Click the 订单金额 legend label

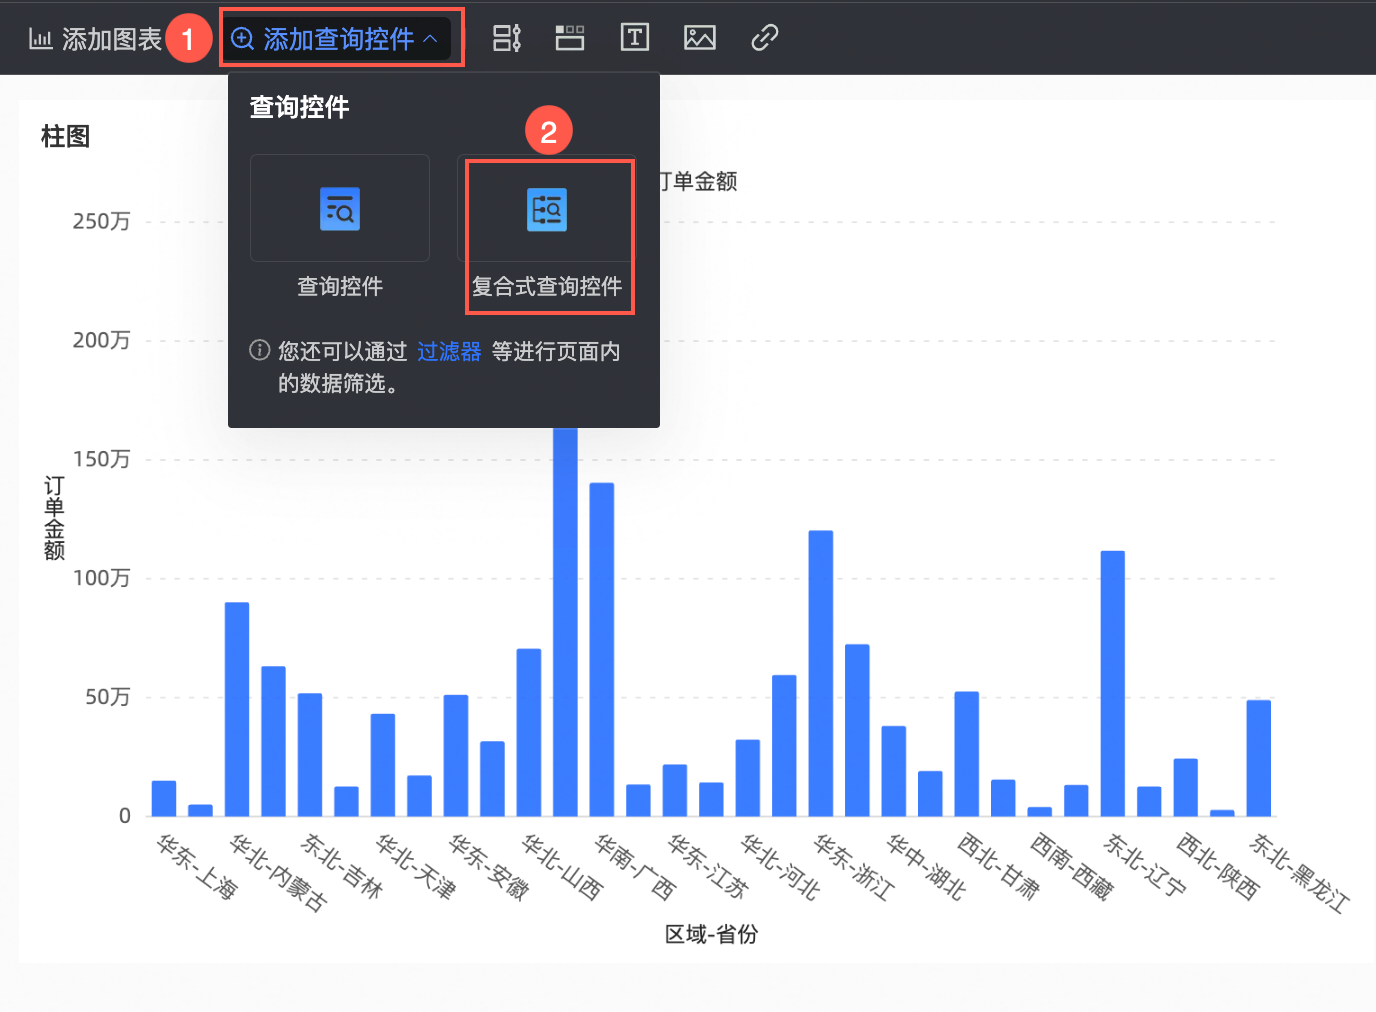pos(700,181)
